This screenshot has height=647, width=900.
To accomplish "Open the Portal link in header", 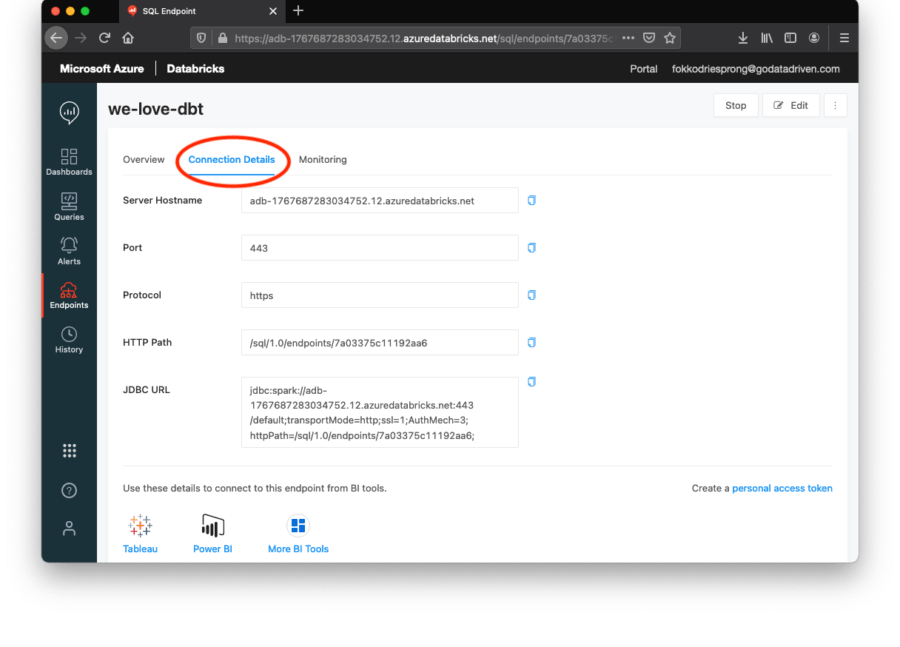I will (643, 69).
